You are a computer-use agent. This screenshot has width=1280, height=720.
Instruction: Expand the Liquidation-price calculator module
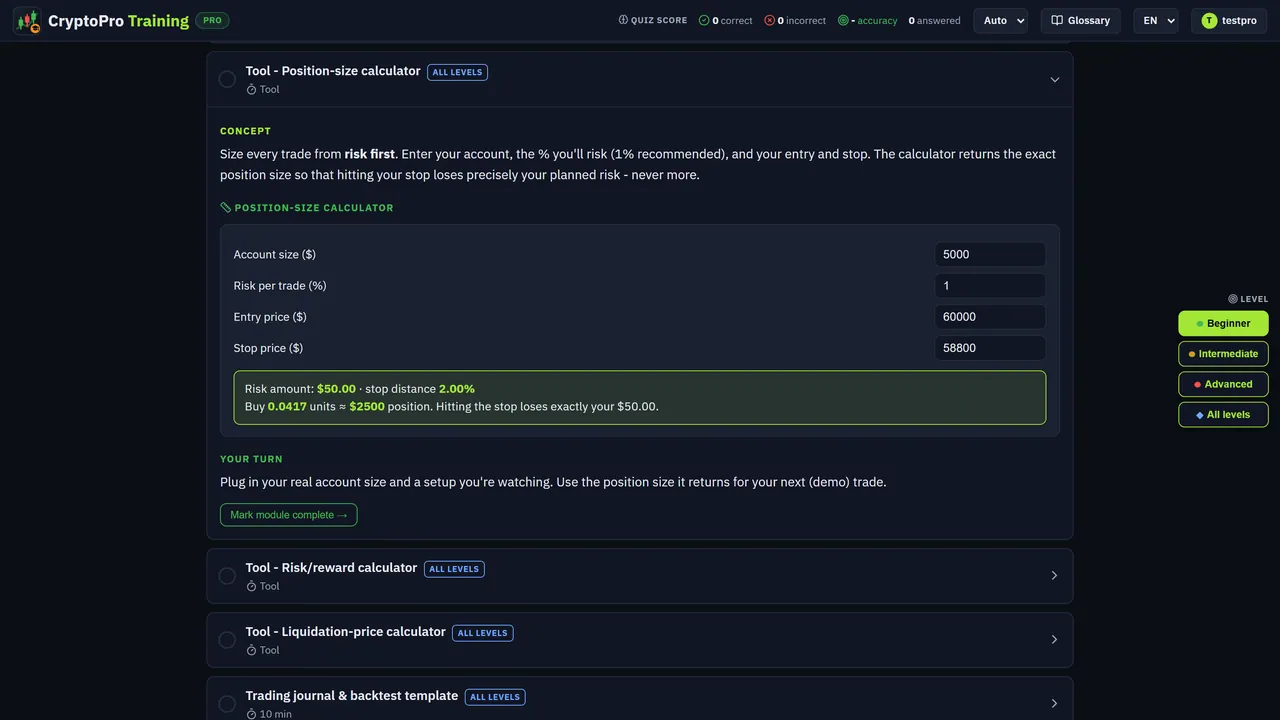click(x=1054, y=640)
